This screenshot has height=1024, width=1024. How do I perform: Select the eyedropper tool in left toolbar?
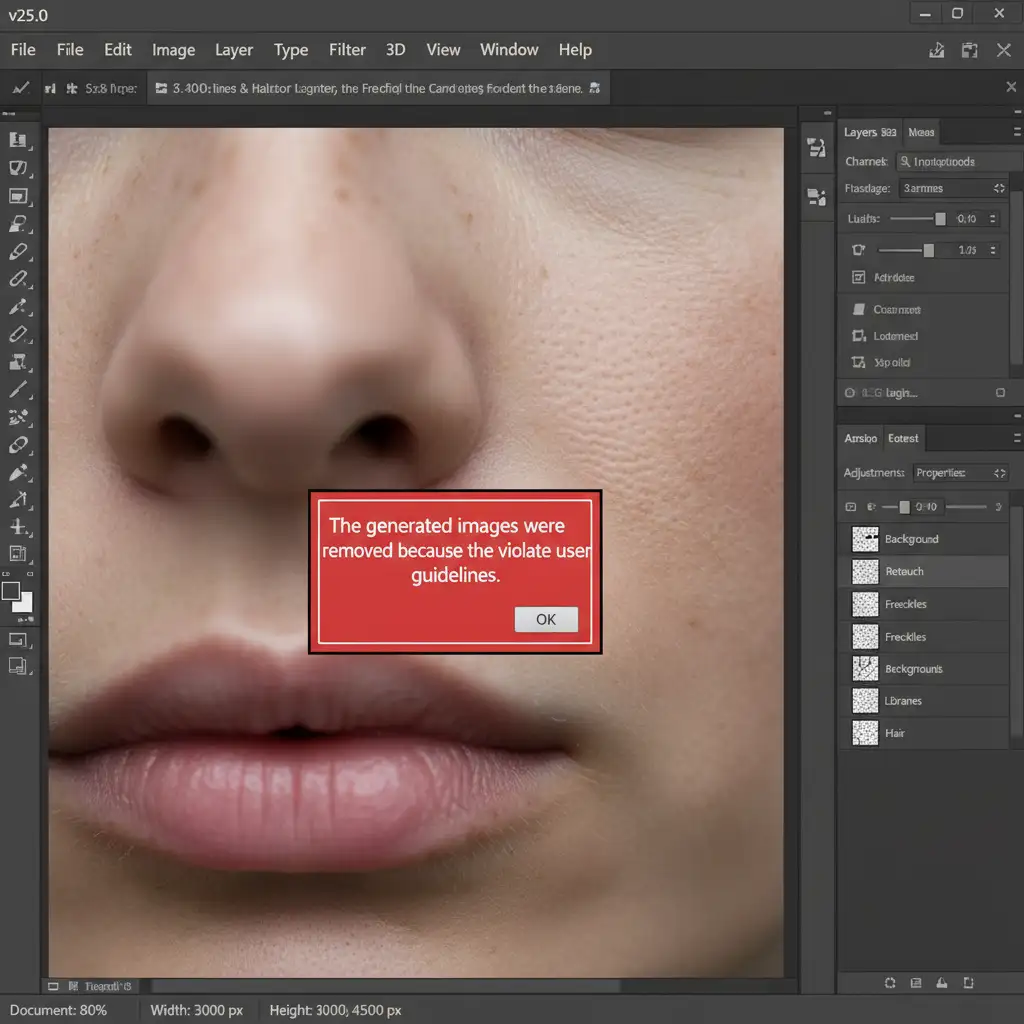tap(19, 306)
